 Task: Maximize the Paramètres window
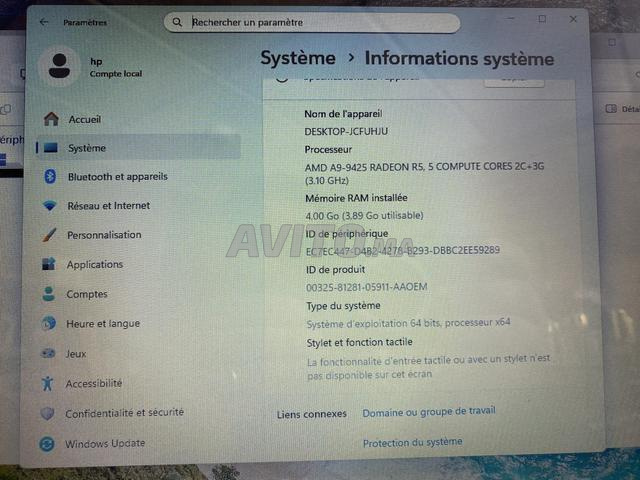tap(542, 19)
